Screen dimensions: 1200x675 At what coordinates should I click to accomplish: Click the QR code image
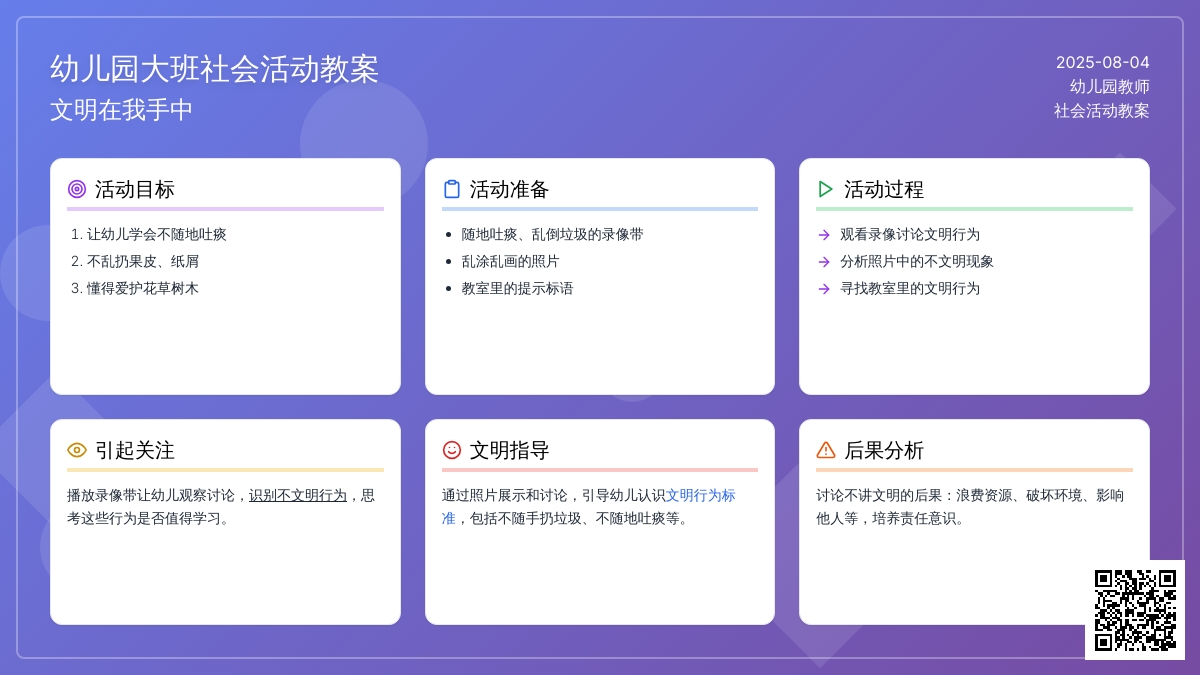point(1135,610)
